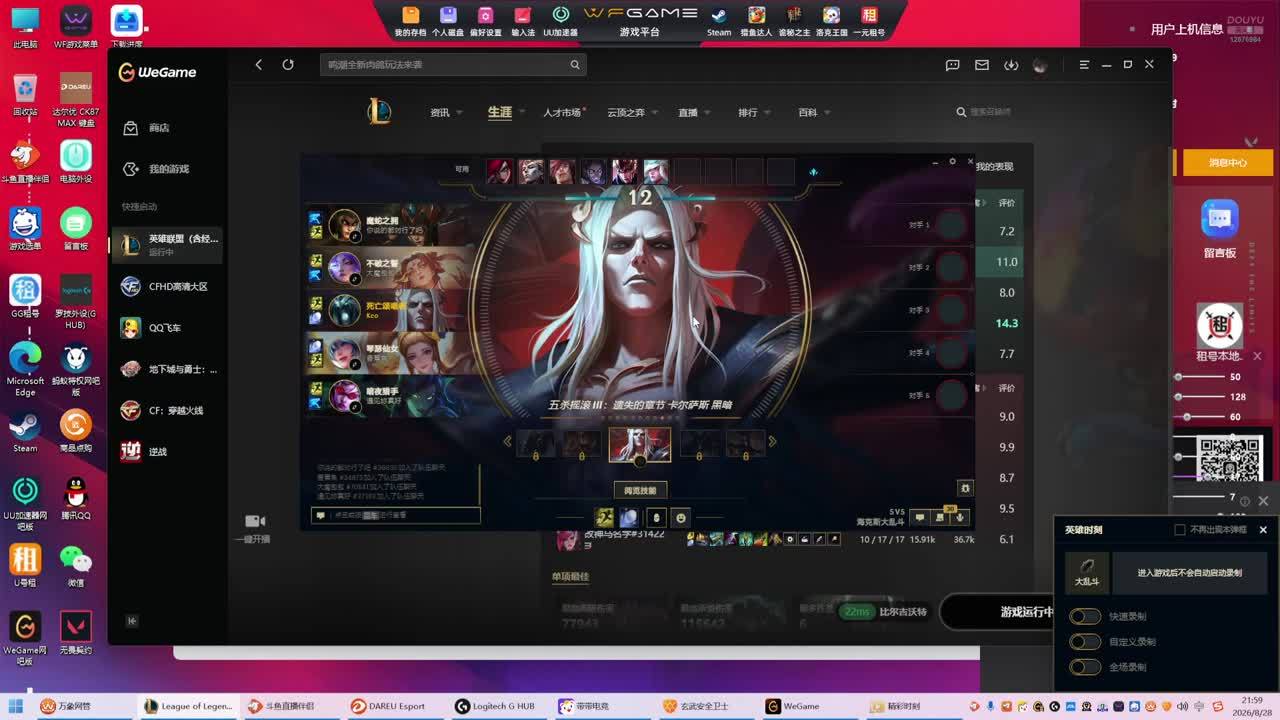Open the emote picker
1280x720 pixels.
[x=681, y=517]
